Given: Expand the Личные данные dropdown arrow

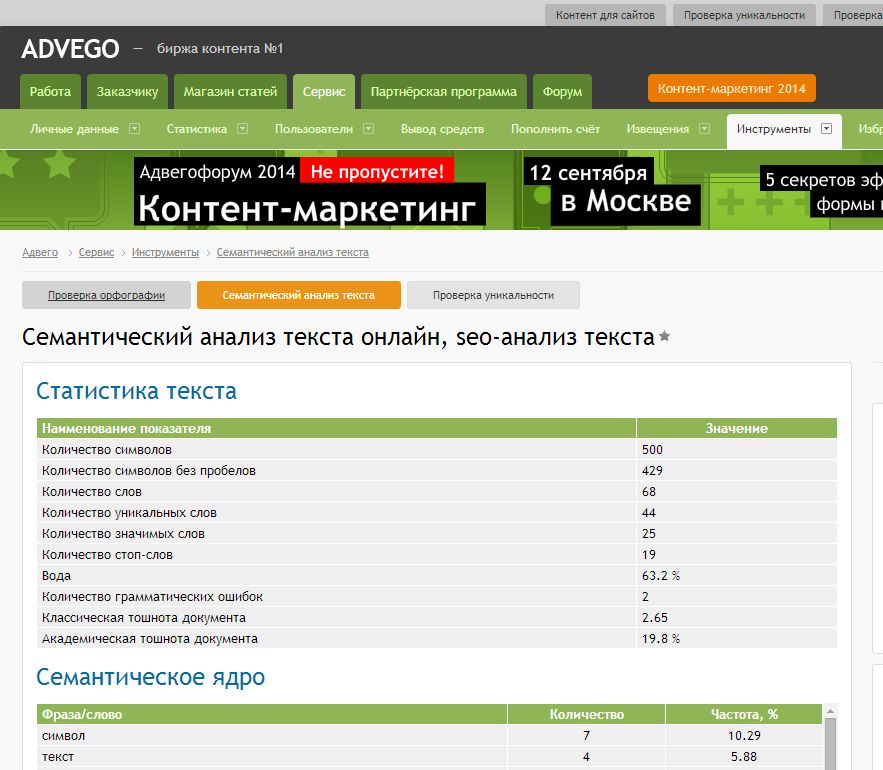Looking at the screenshot, I should [134, 129].
